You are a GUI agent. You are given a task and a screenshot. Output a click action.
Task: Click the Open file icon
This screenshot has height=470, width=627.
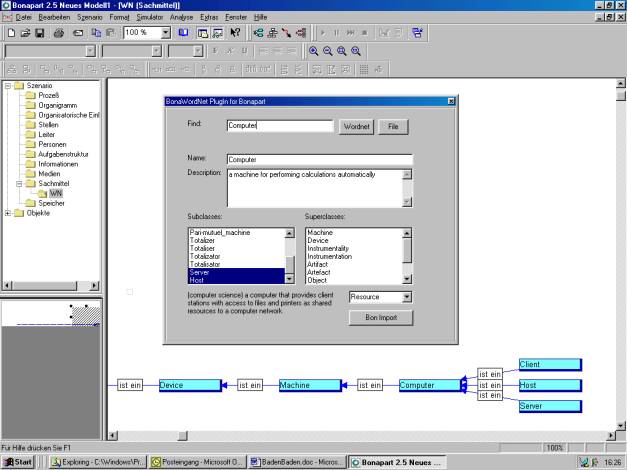tap(24, 33)
